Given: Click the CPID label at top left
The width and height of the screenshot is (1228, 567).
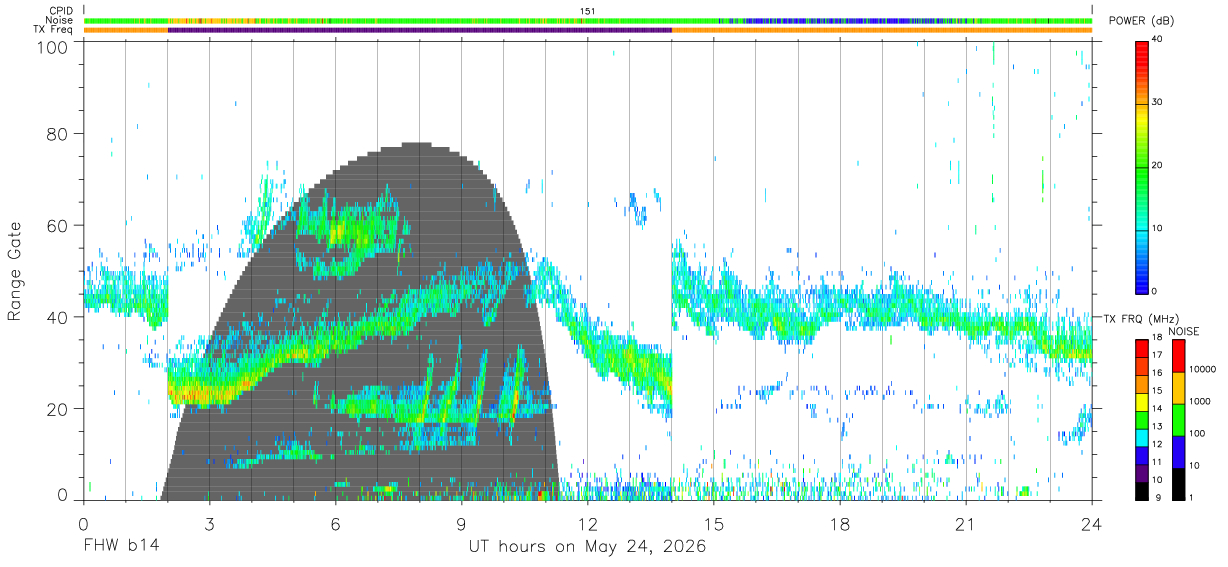Looking at the screenshot, I should coord(59,10).
